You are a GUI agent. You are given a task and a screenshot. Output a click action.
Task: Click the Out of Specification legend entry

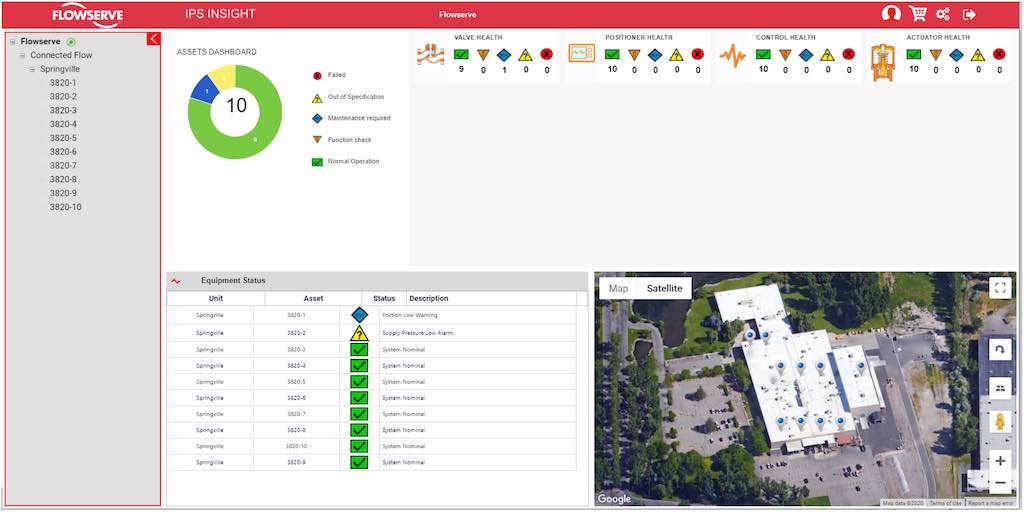(347, 97)
